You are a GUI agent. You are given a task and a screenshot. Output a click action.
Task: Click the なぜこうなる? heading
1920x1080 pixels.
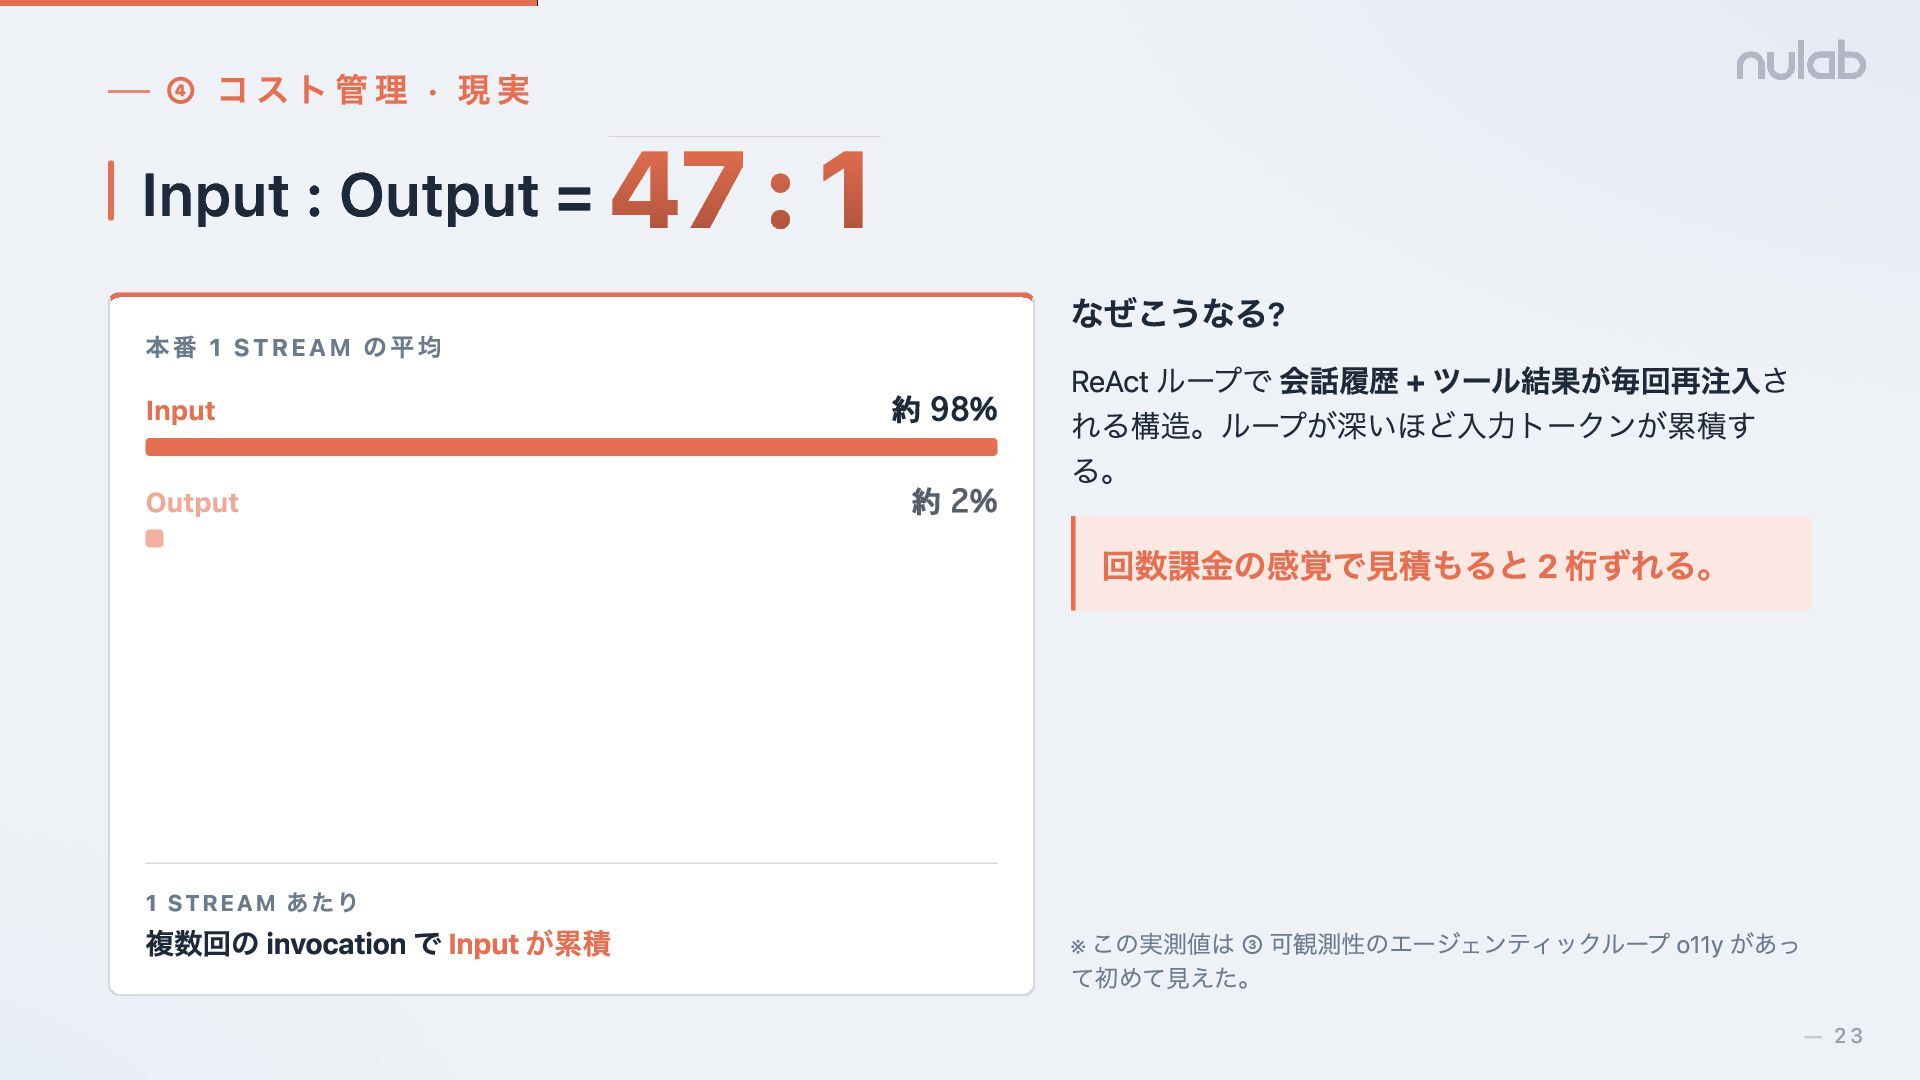click(x=1177, y=314)
